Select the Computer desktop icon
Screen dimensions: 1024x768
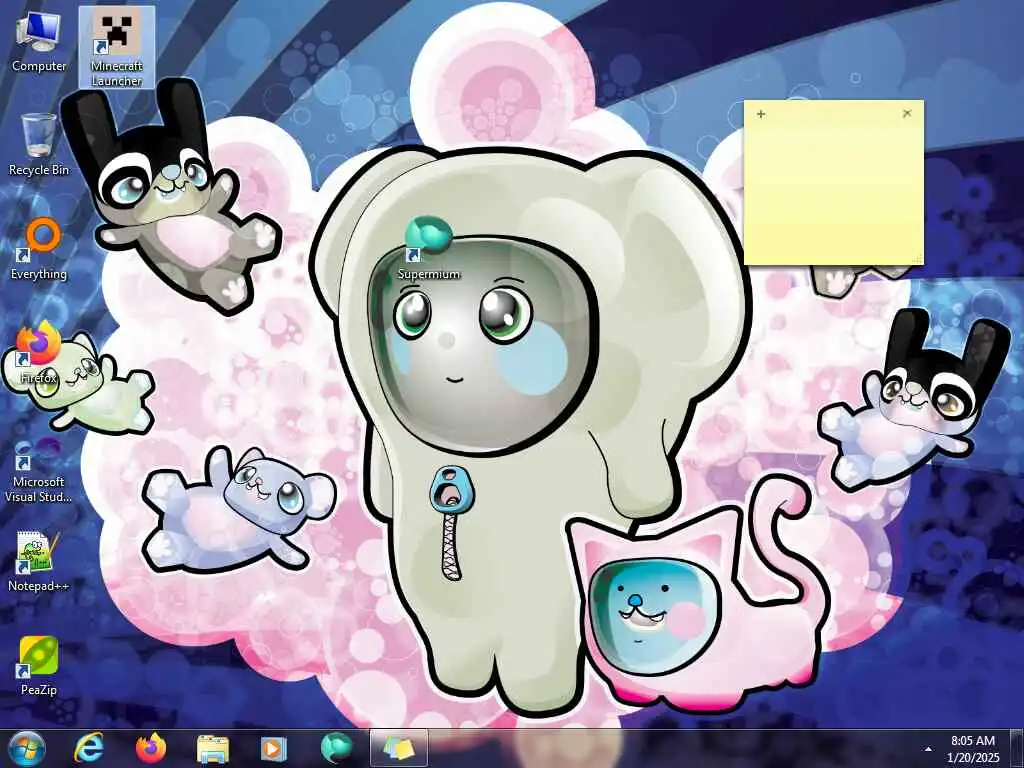(39, 43)
